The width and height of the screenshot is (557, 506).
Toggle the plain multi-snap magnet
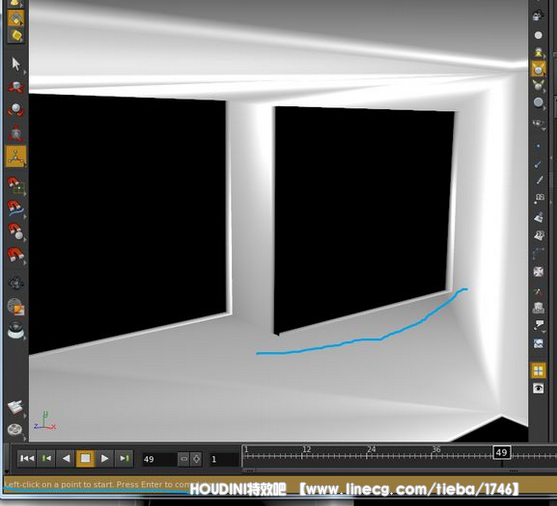pos(16,254)
